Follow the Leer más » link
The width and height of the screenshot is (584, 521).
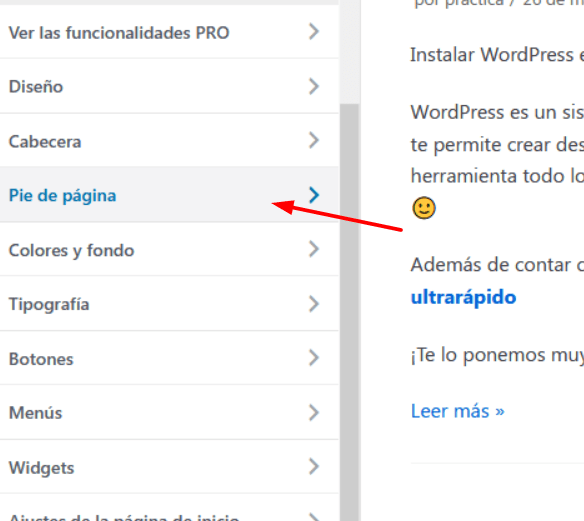pyautogui.click(x=457, y=411)
